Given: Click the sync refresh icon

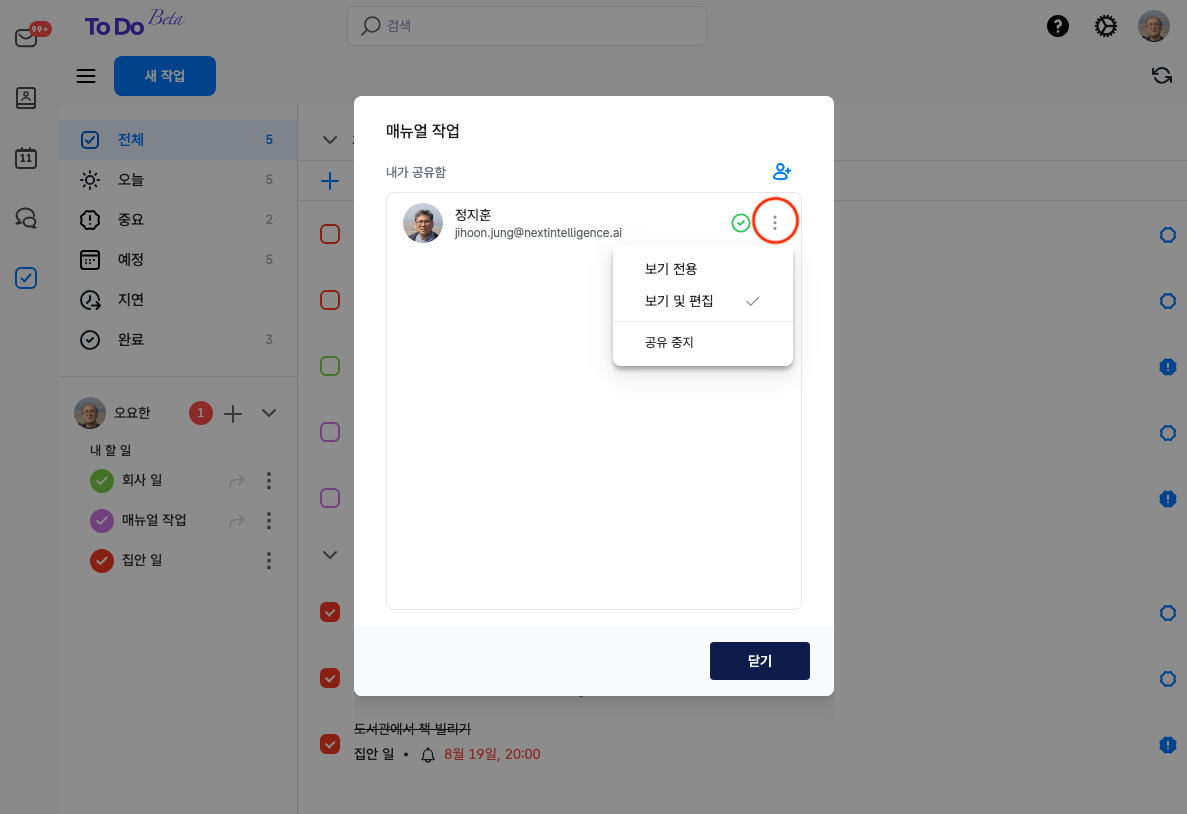Looking at the screenshot, I should (1161, 76).
